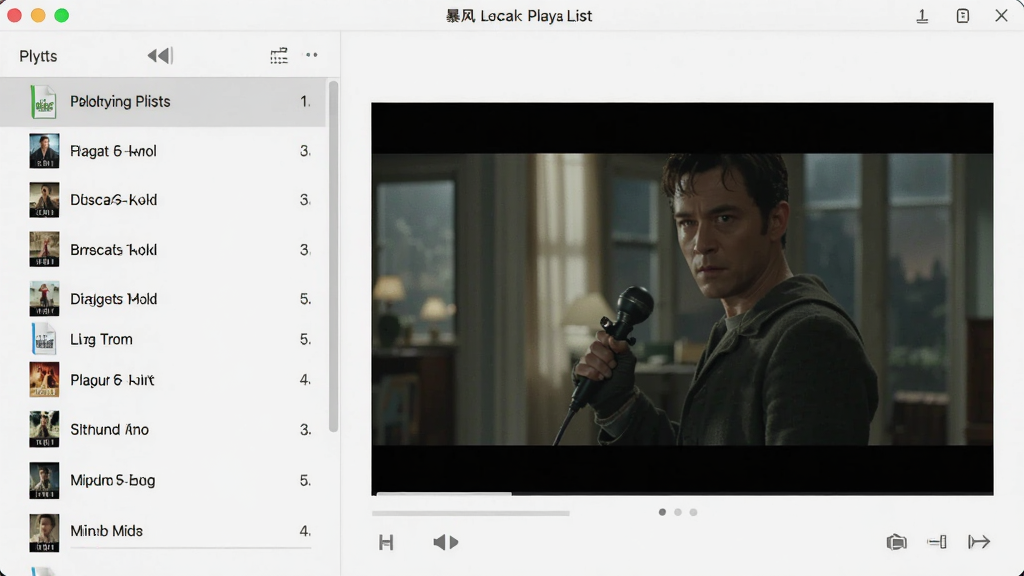1024x576 pixels.
Task: Click the video preview area
Action: 682,298
